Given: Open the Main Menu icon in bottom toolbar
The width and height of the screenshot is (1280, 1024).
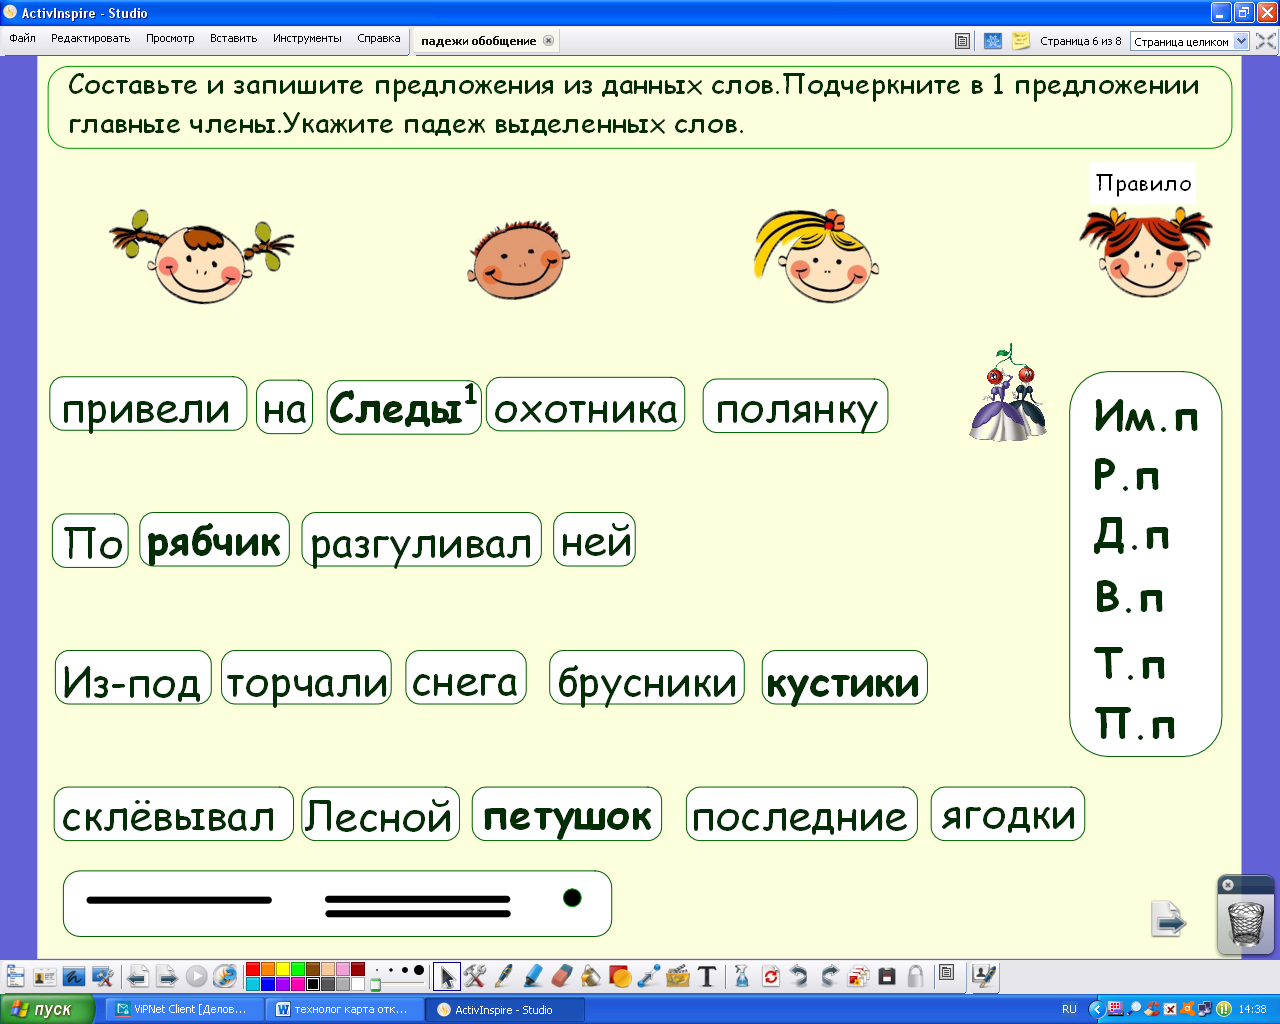Looking at the screenshot, I should (15, 977).
